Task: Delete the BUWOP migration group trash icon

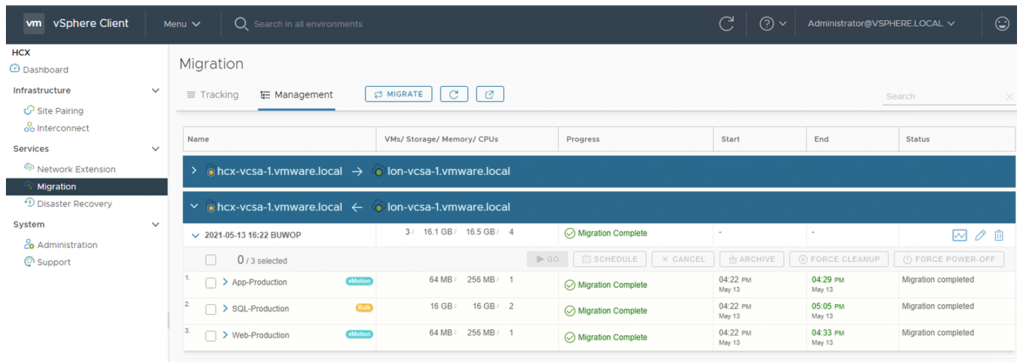Action: point(999,235)
